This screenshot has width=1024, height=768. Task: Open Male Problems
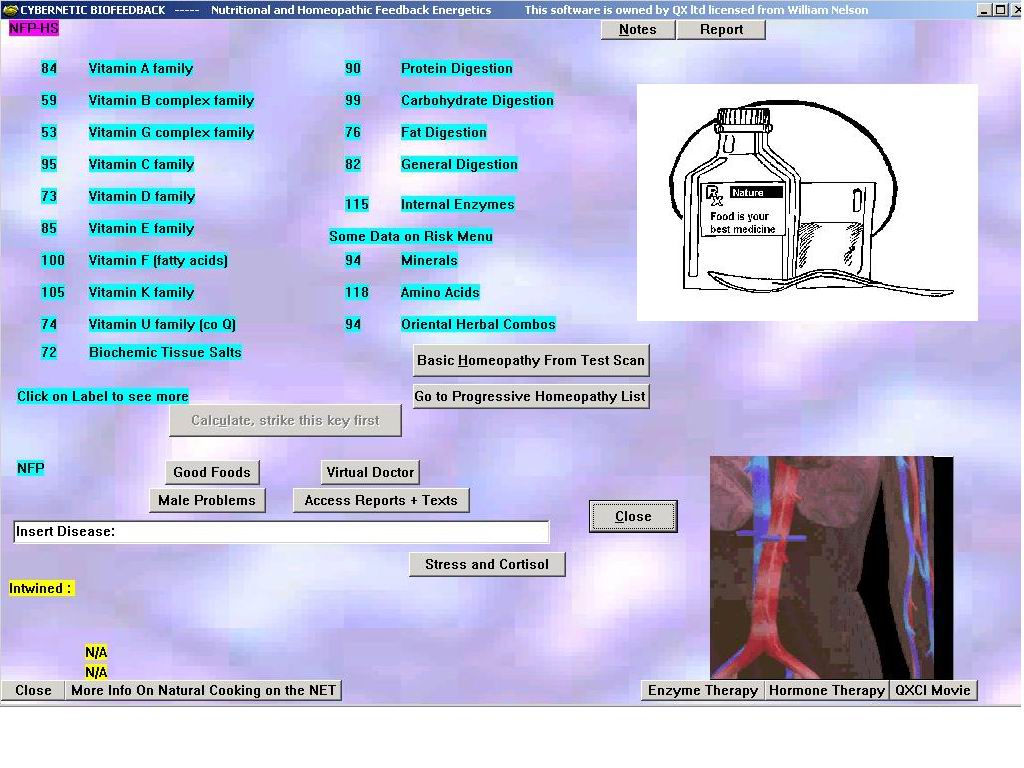click(207, 500)
